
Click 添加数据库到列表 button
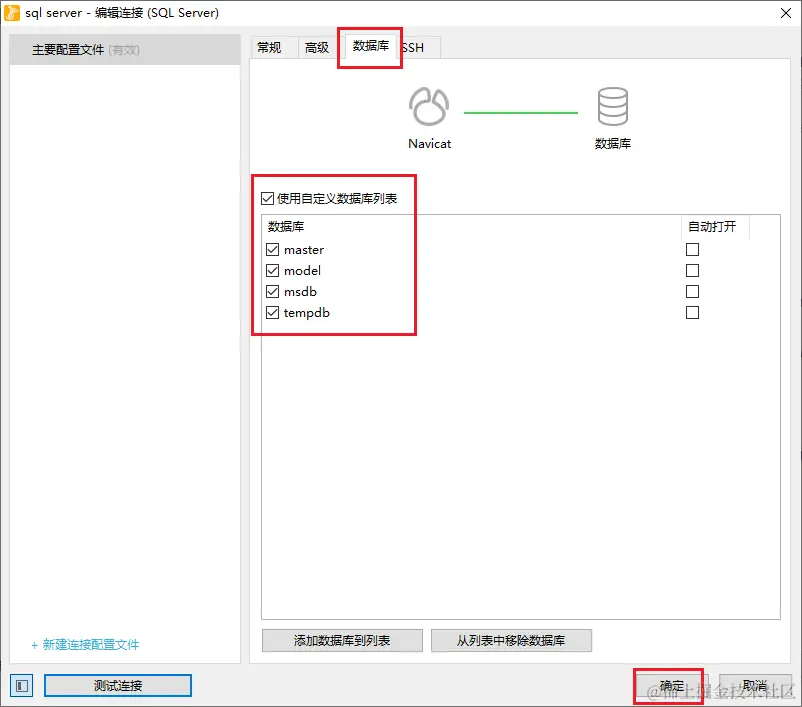click(342, 640)
